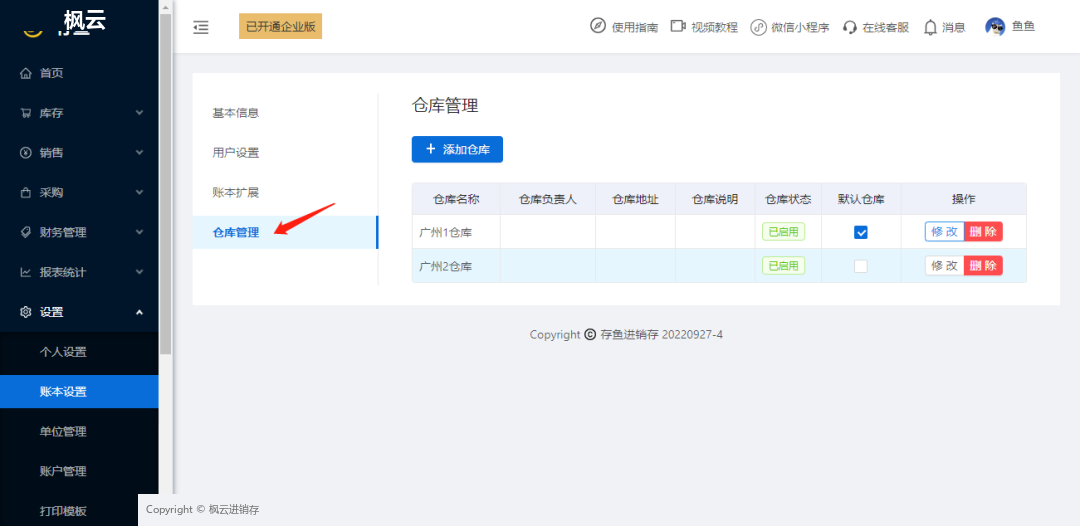Click the 默认仓库 column header
Viewport: 1080px width, 526px height.
(861, 200)
